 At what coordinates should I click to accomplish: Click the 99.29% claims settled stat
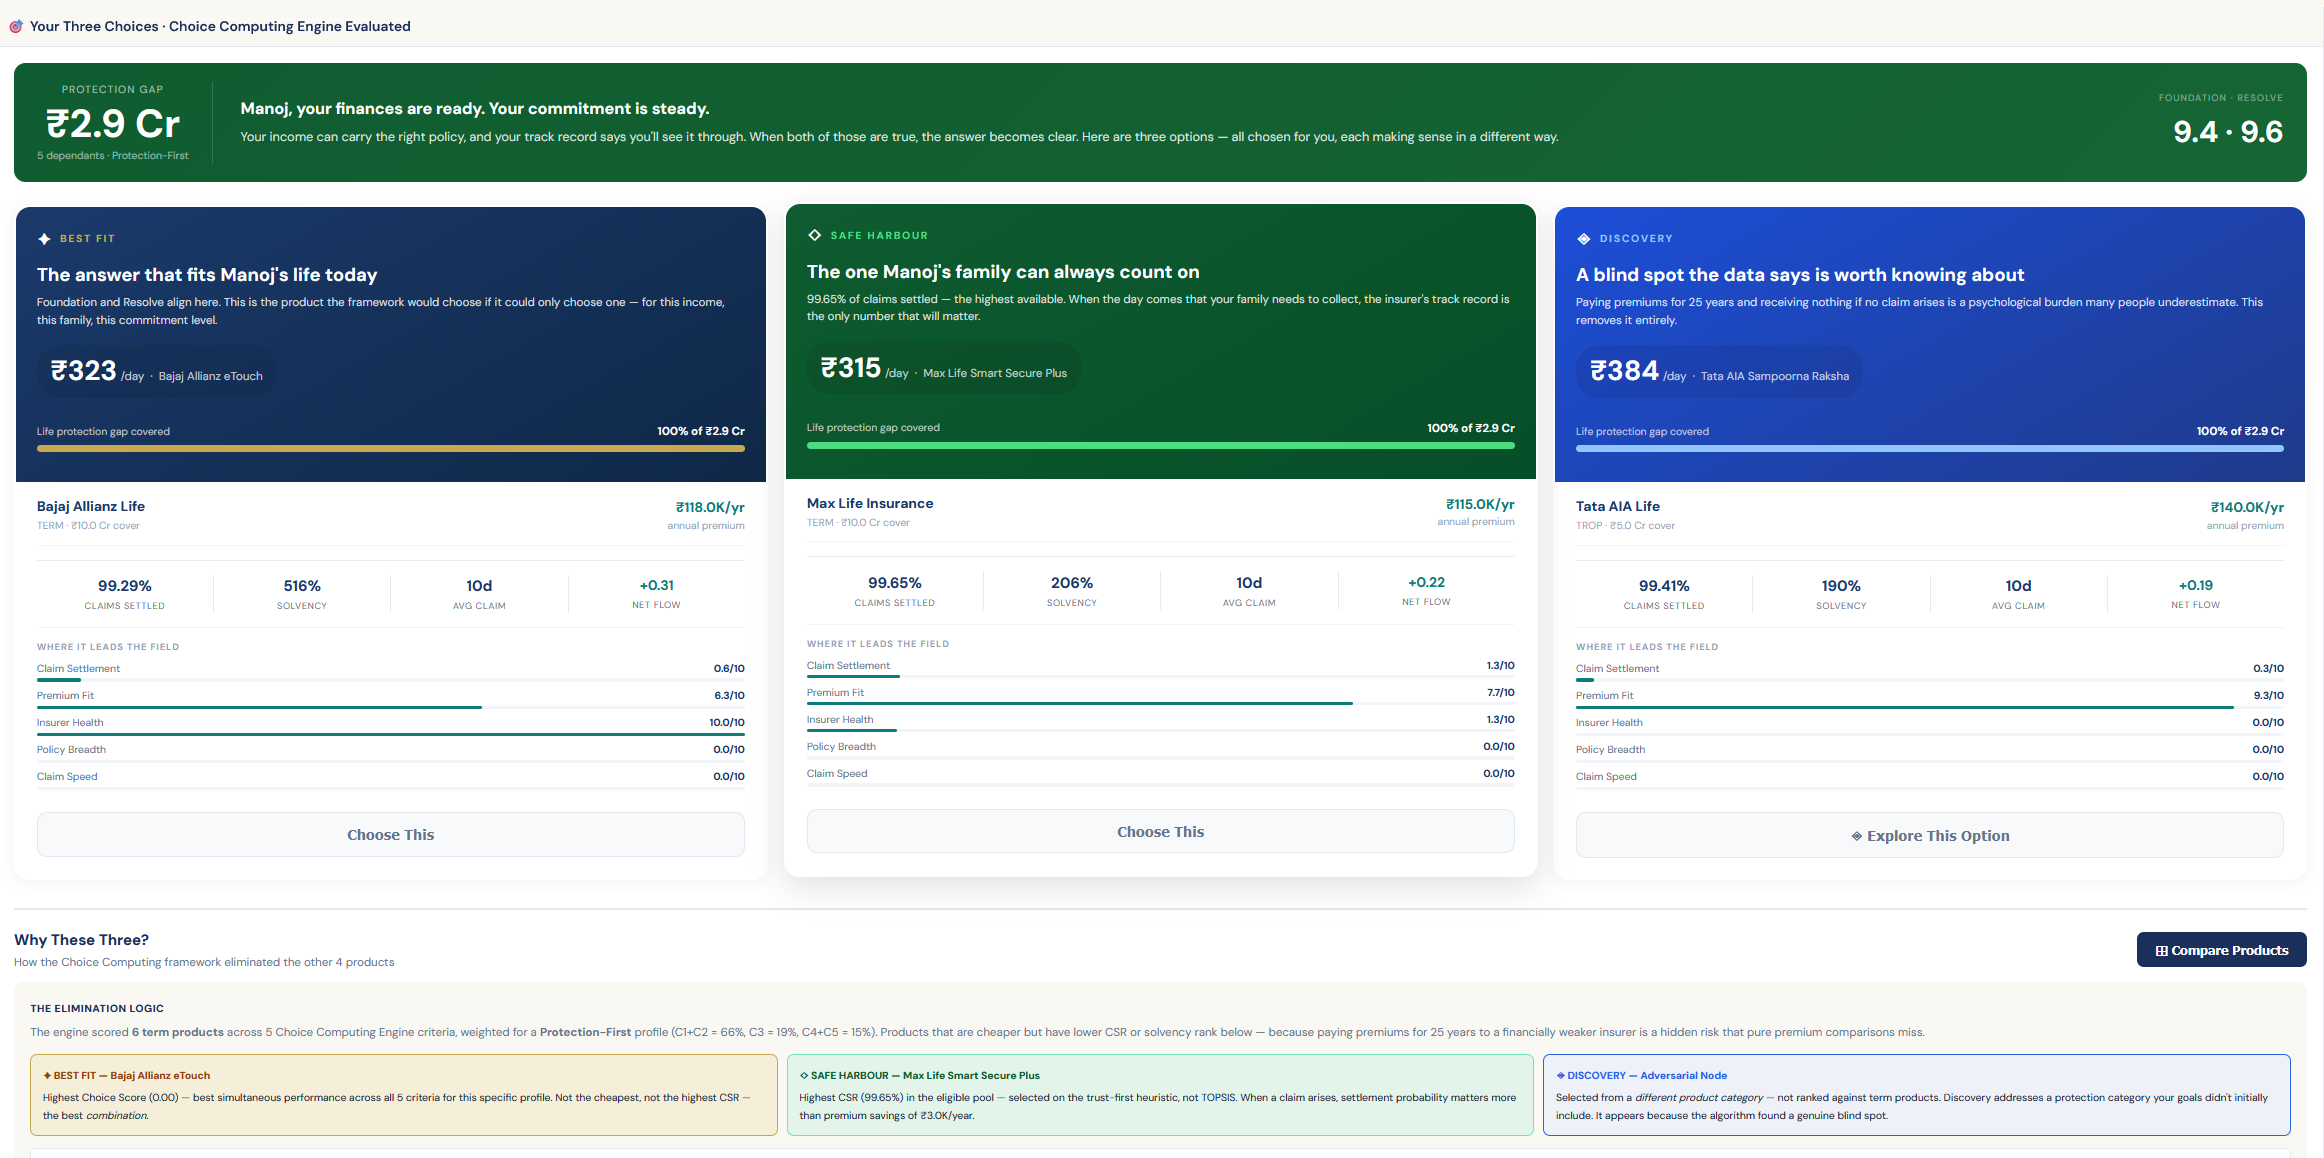click(125, 595)
